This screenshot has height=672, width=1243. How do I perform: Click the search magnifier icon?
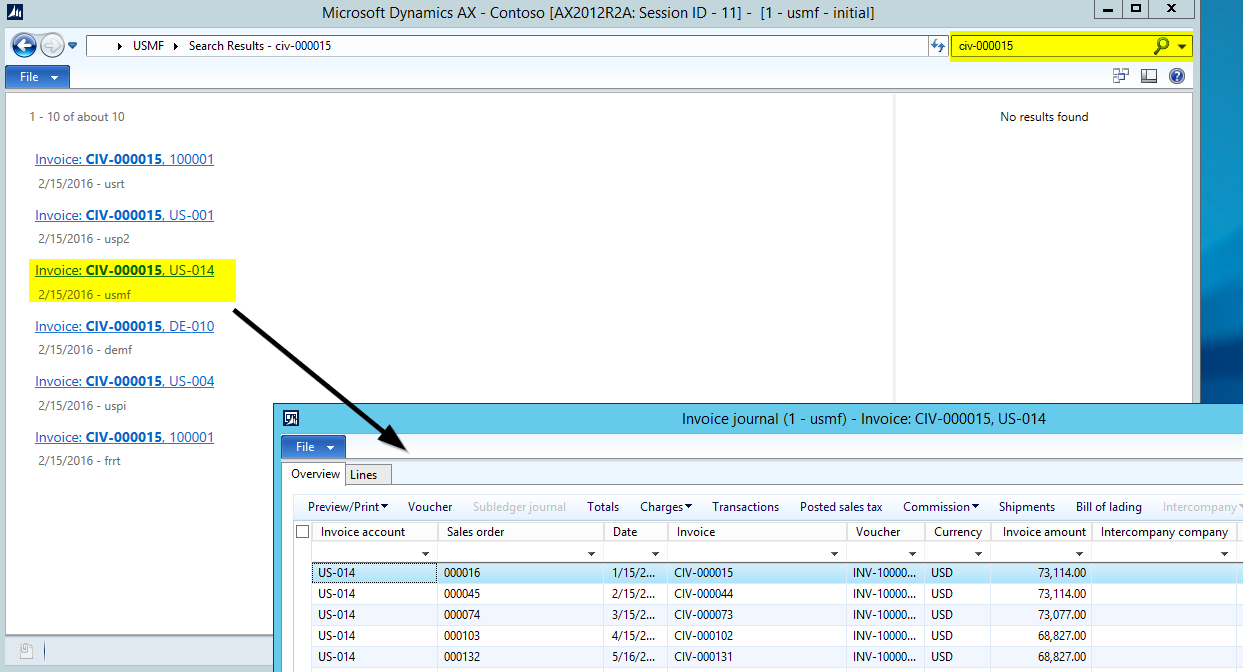pyautogui.click(x=1161, y=46)
